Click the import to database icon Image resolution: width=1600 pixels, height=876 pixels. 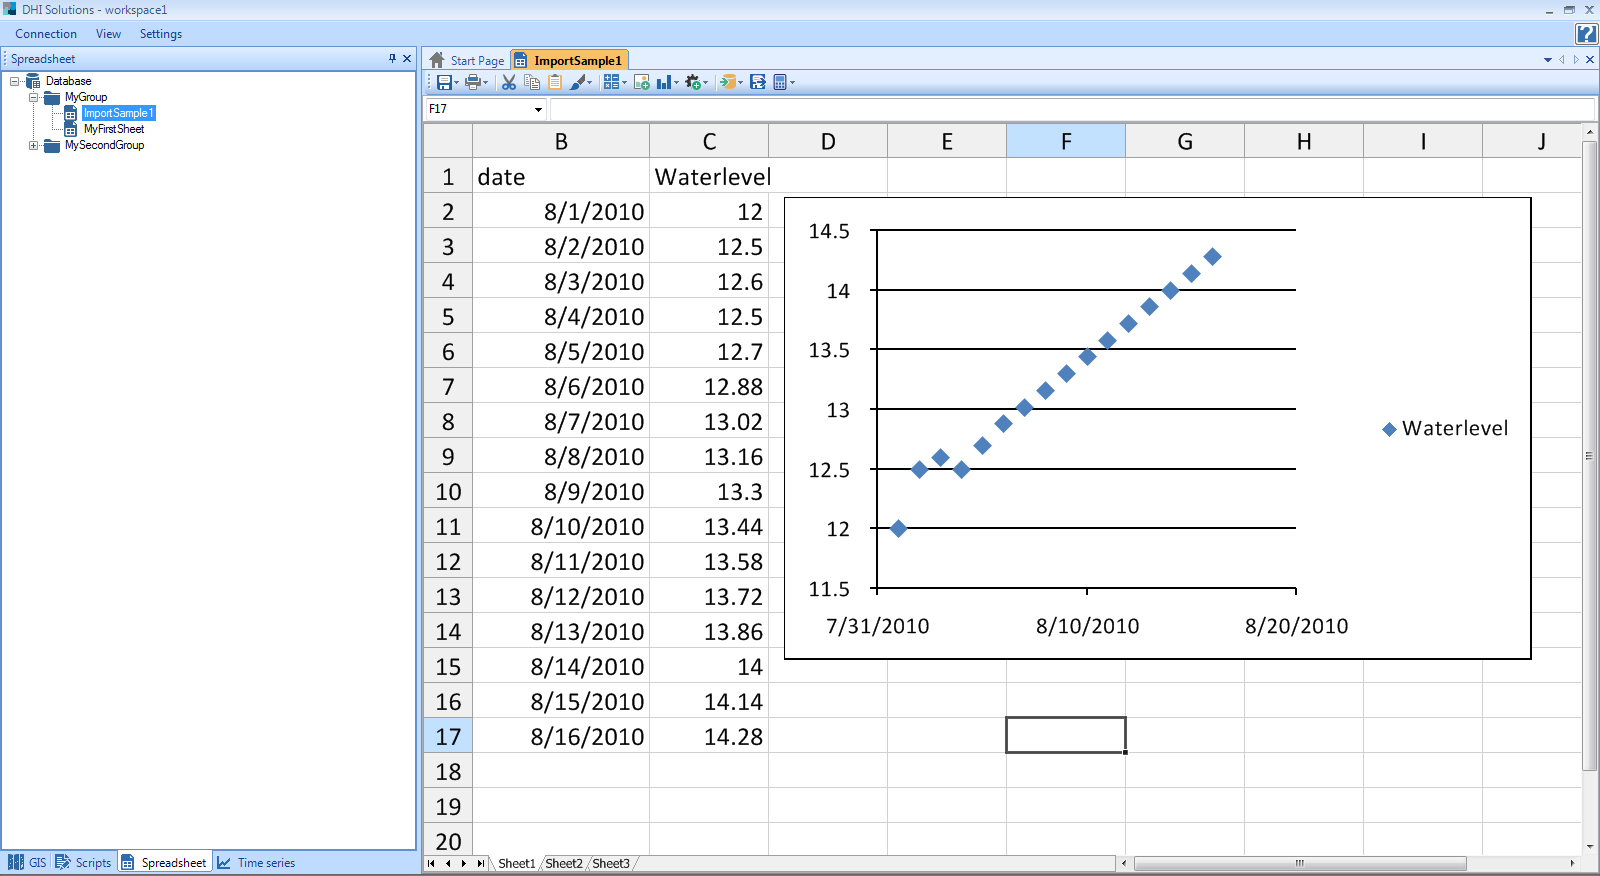727,82
